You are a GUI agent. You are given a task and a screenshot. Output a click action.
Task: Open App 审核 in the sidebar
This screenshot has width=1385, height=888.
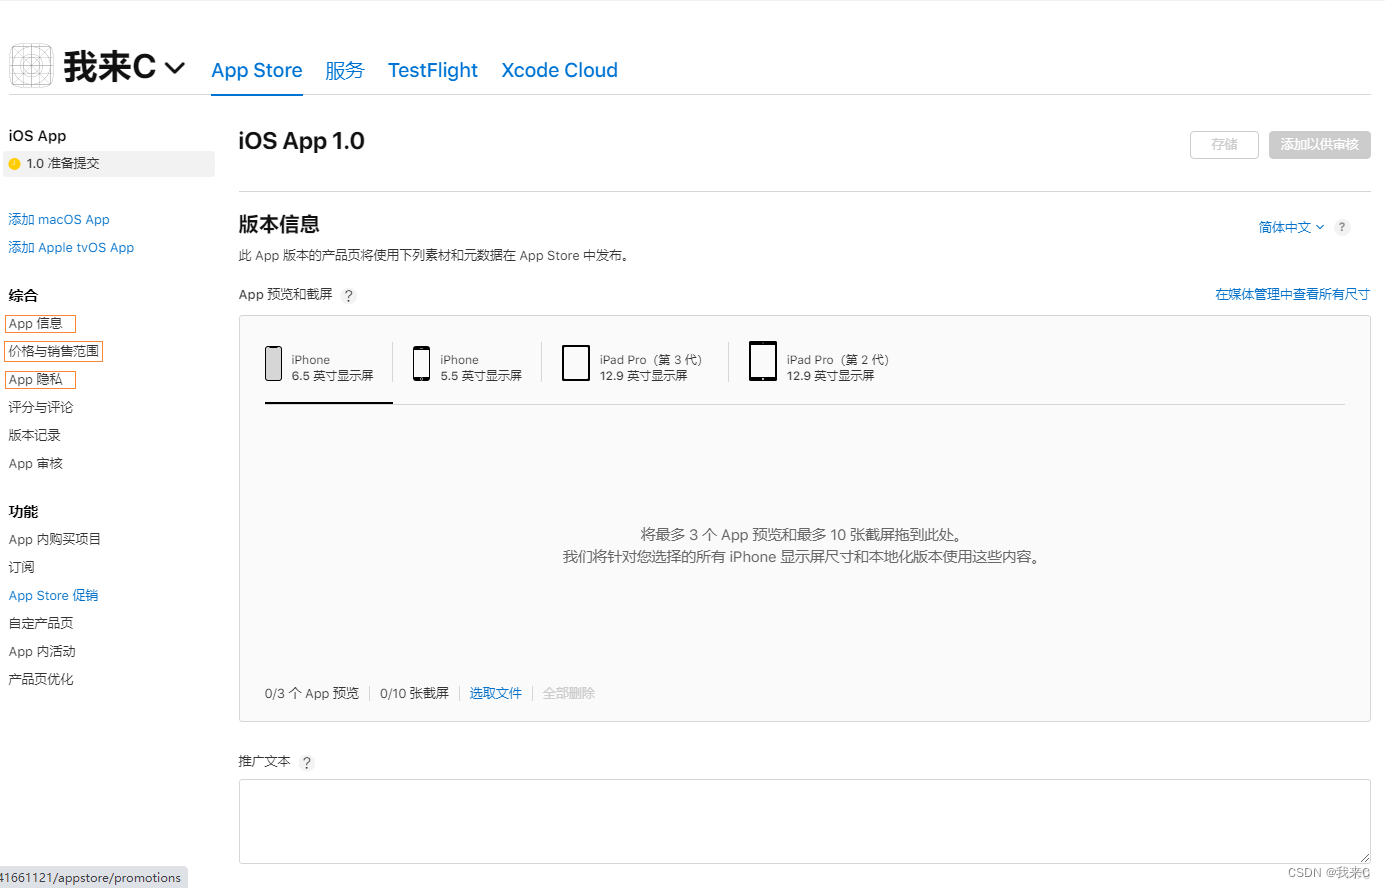(36, 463)
